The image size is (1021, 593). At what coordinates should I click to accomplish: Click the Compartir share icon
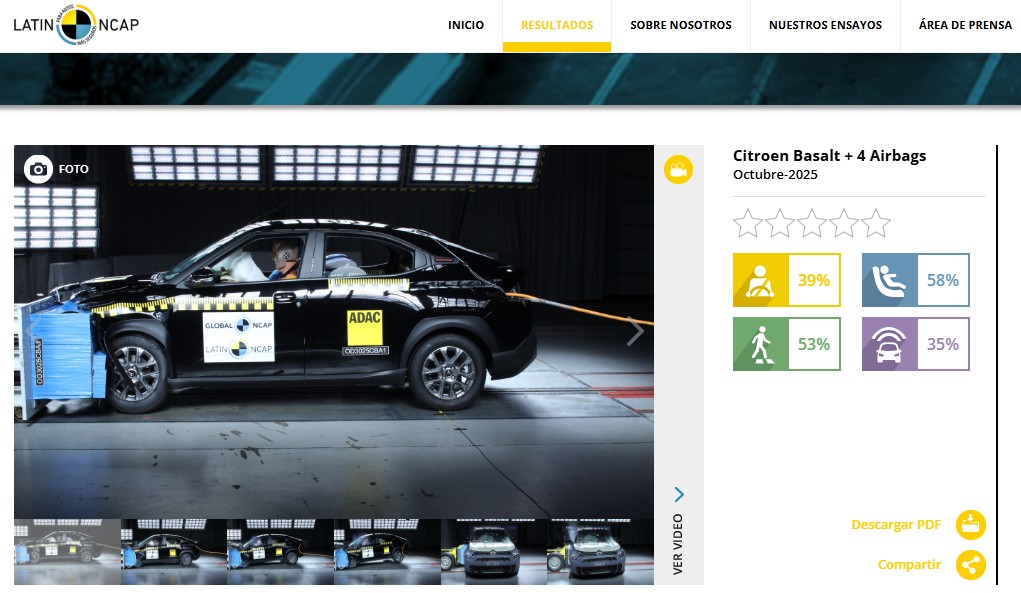click(x=970, y=565)
